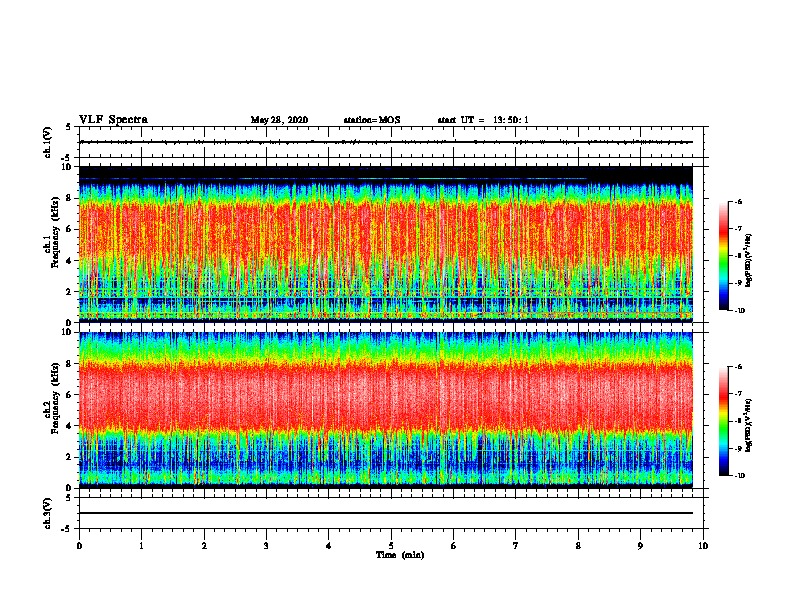Viewport: 792px width, 612px height.
Task: Click time axis tick label "1"
Action: coord(141,545)
